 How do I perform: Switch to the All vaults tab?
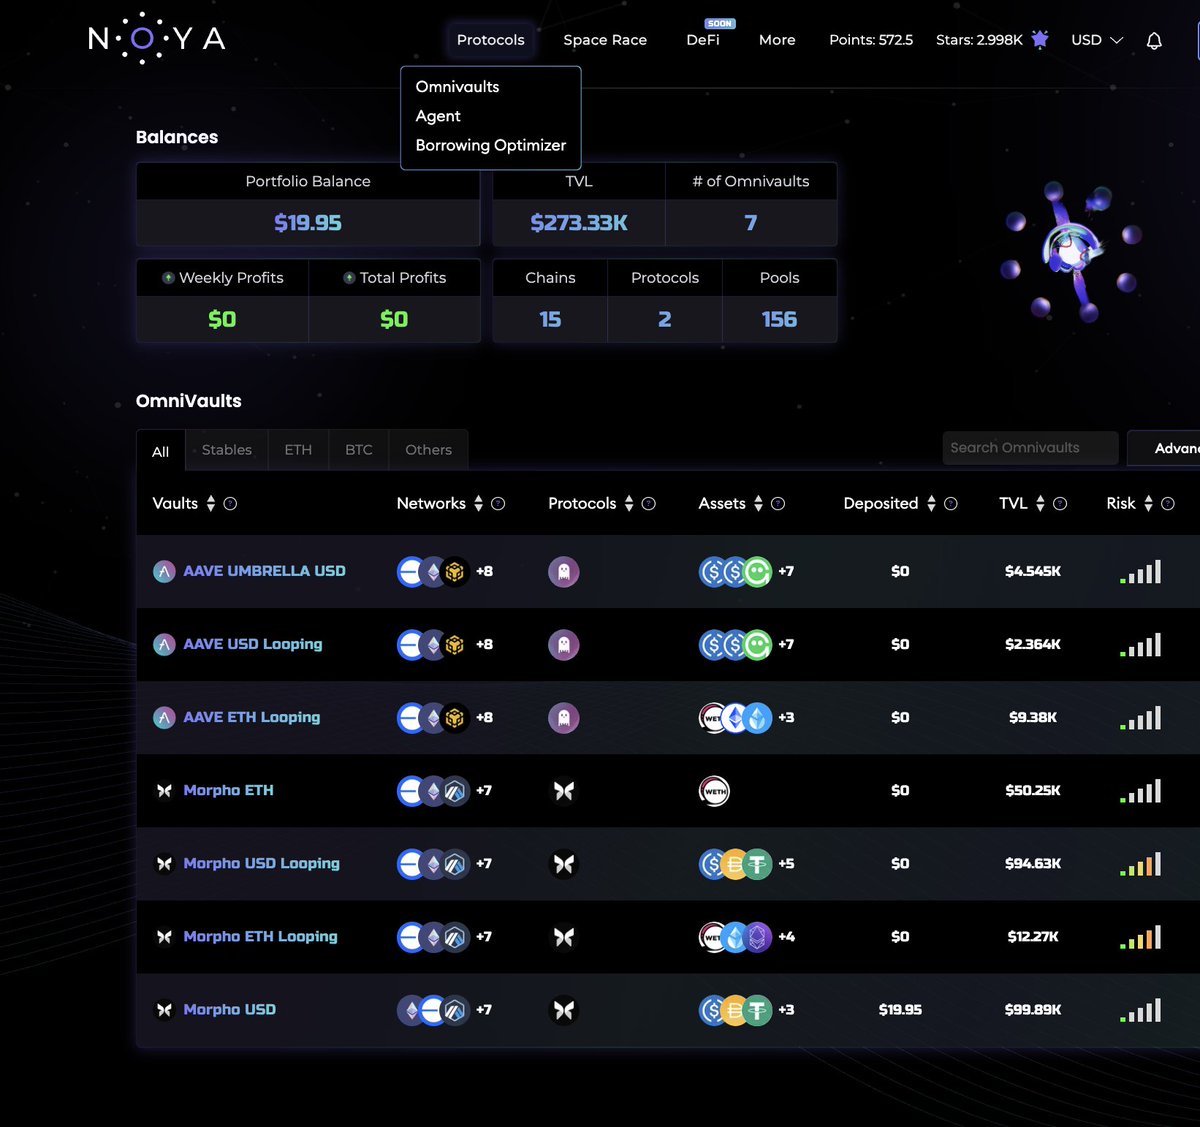click(x=160, y=452)
